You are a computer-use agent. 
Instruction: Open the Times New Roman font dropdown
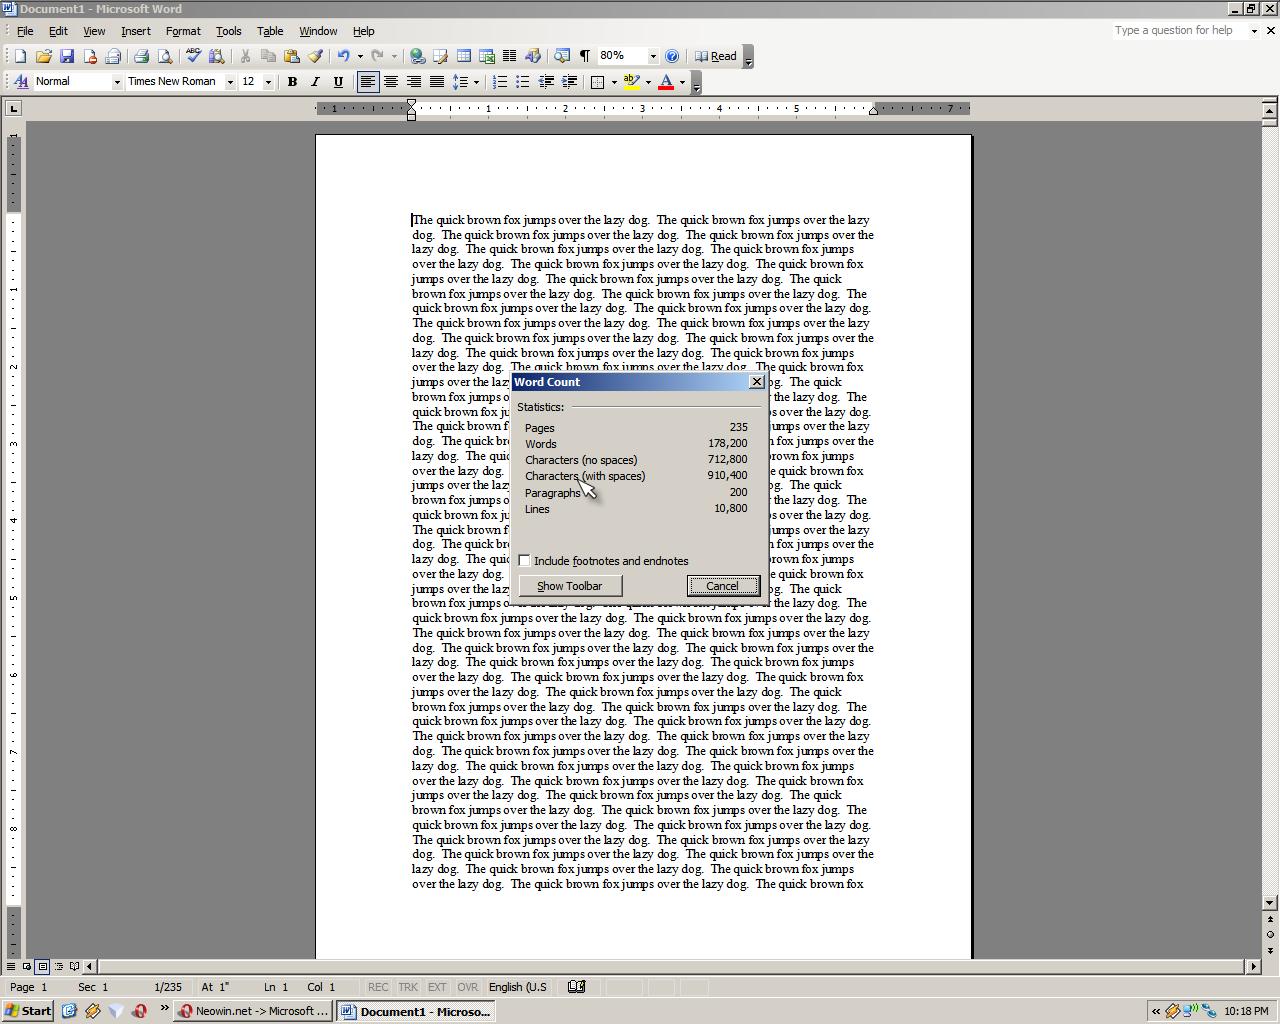click(x=230, y=81)
